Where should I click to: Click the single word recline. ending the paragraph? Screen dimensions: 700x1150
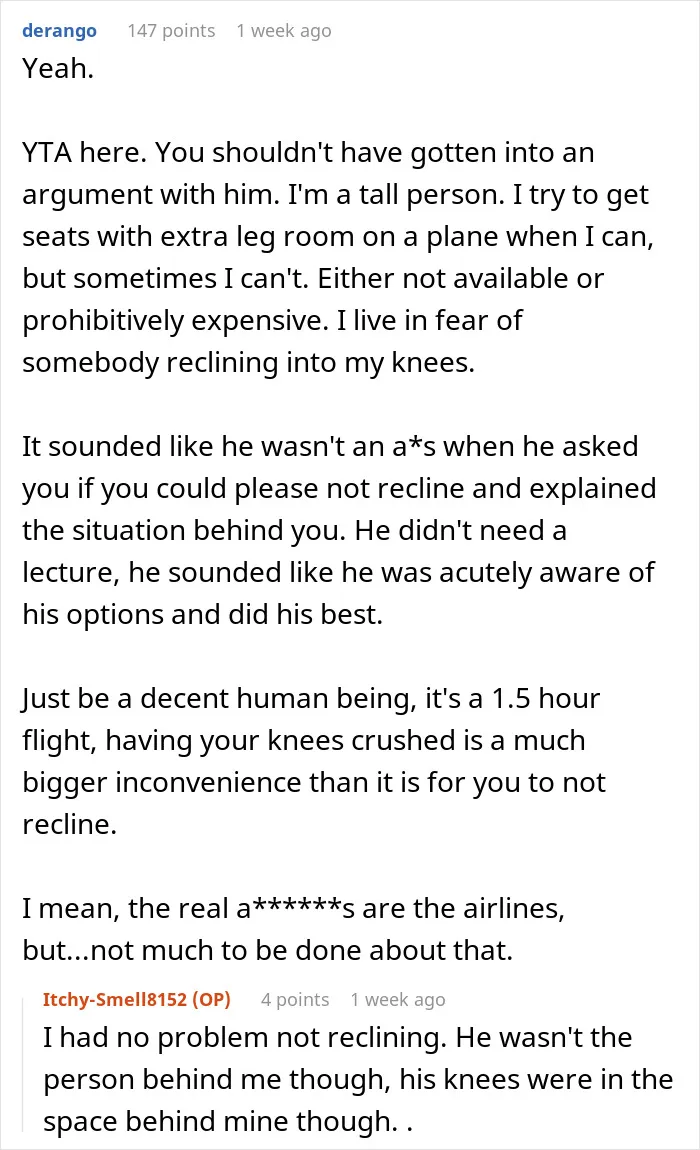[x=70, y=824]
